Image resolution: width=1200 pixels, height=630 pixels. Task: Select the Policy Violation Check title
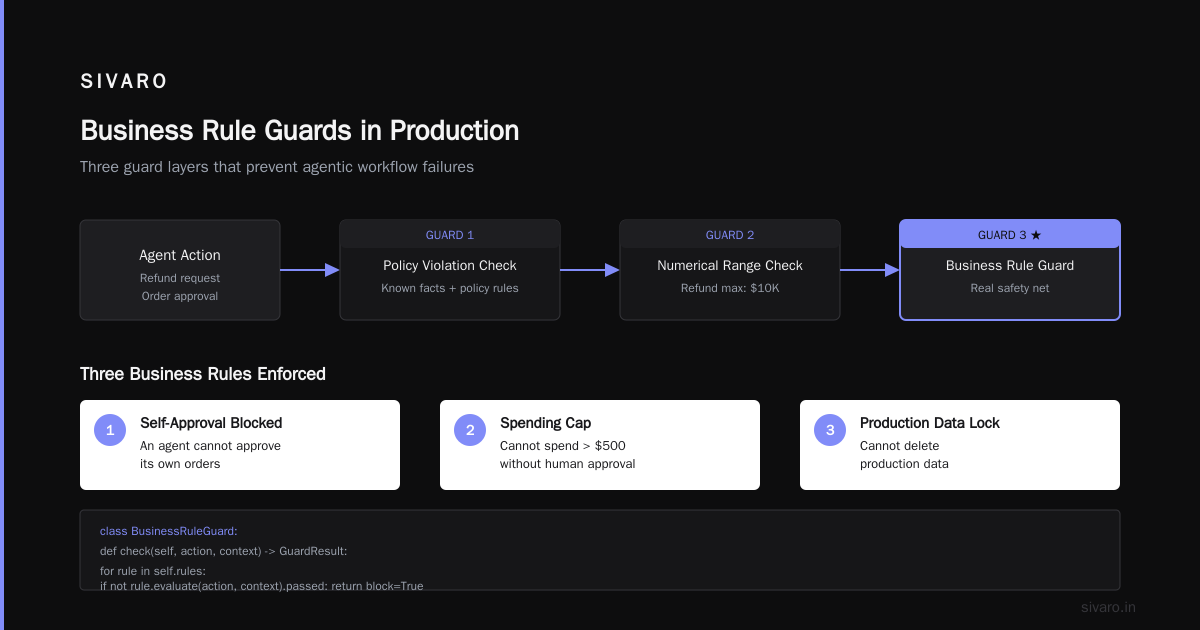pos(450,265)
